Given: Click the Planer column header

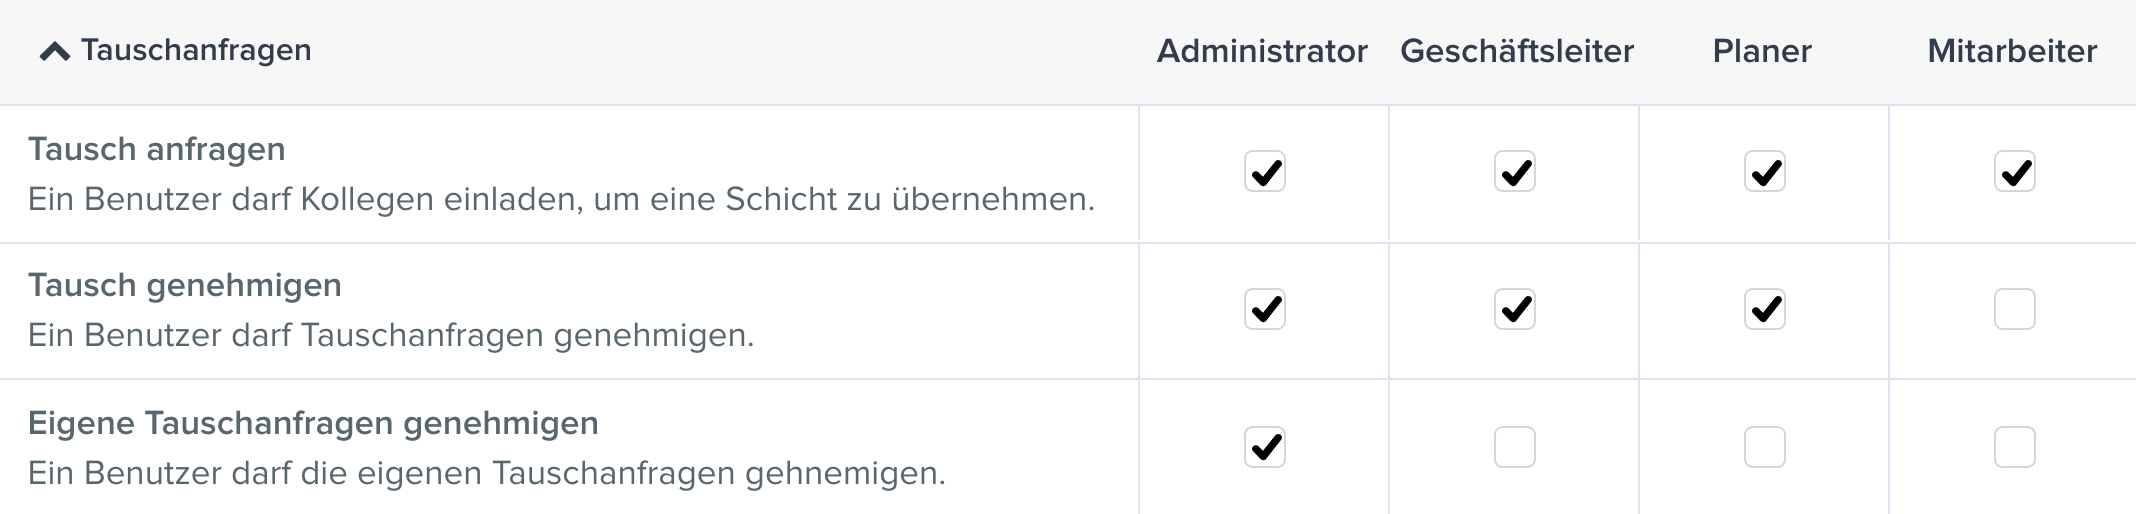Looking at the screenshot, I should click(x=1762, y=51).
